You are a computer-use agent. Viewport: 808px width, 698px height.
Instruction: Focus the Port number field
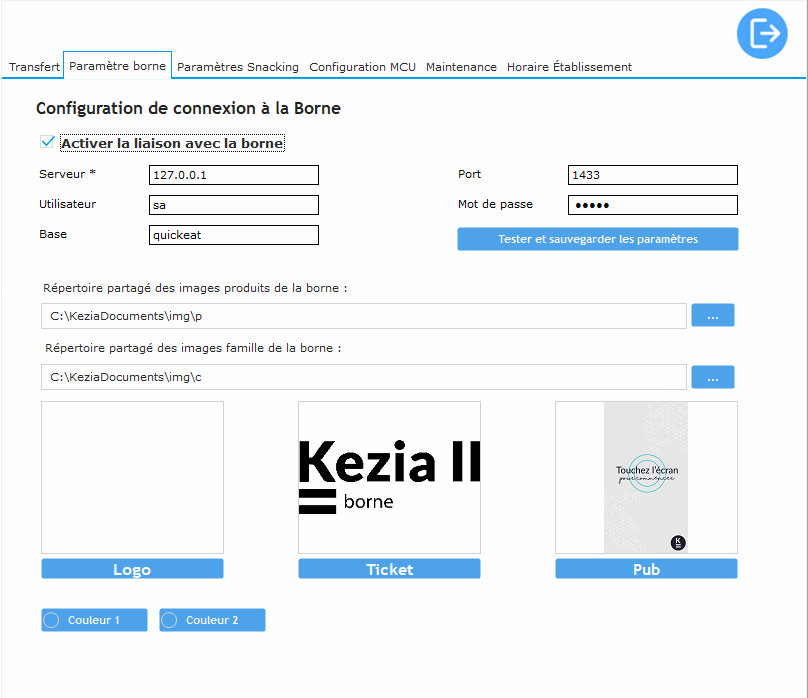click(652, 175)
